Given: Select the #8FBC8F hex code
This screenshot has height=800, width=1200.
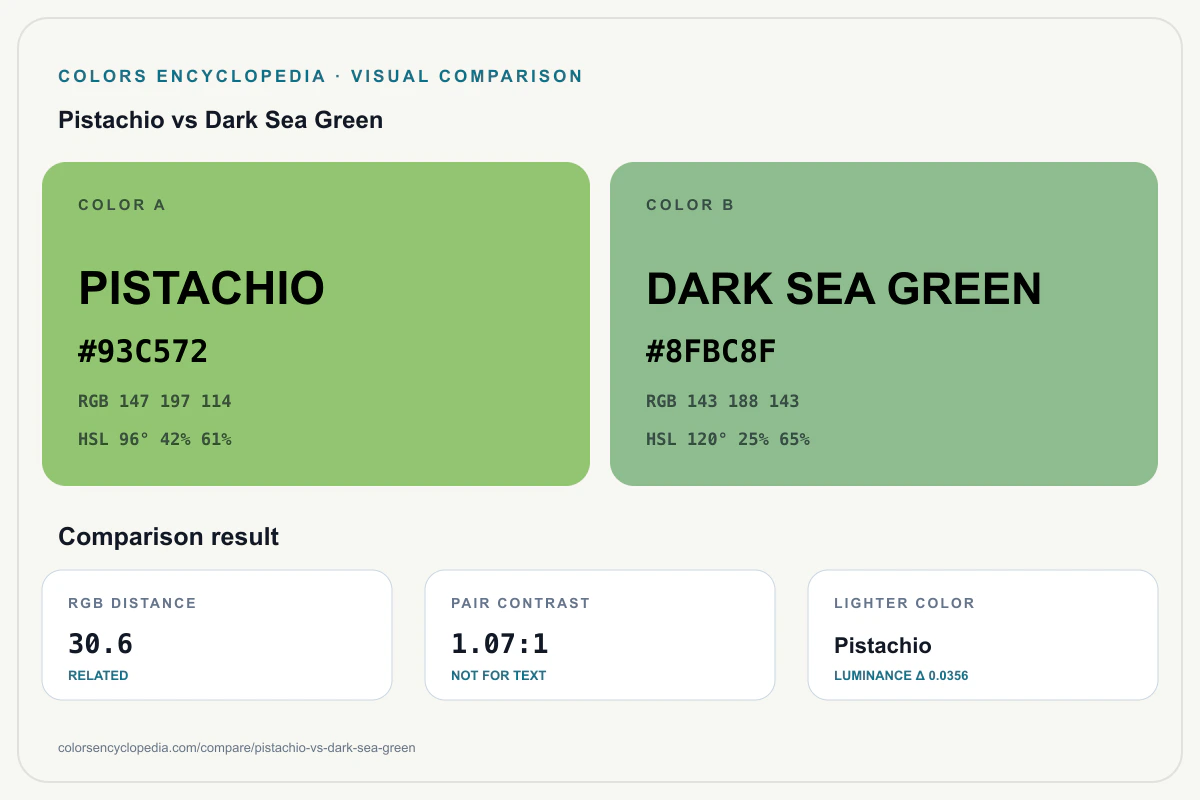Looking at the screenshot, I should tap(711, 352).
